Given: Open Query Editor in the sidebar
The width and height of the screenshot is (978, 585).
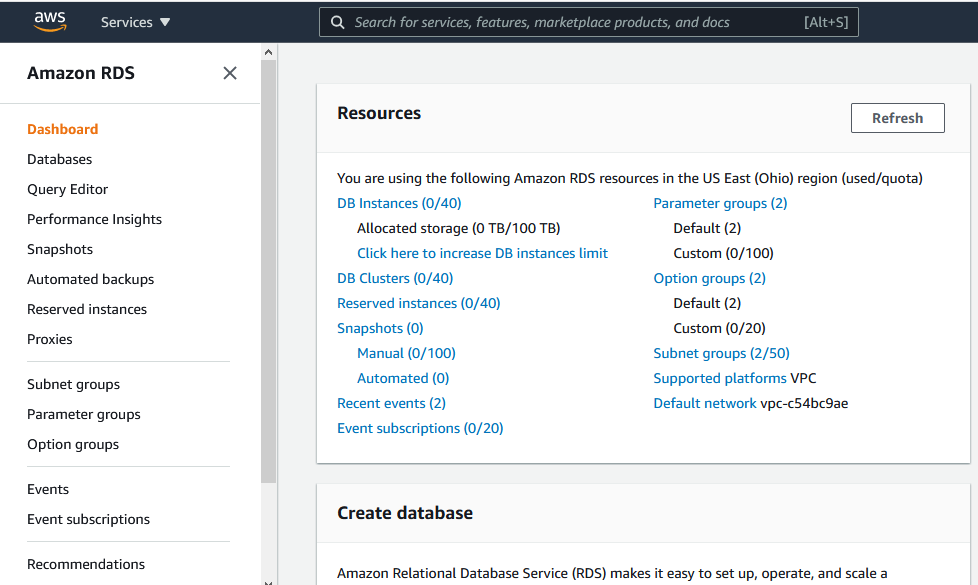Looking at the screenshot, I should click(x=67, y=189).
